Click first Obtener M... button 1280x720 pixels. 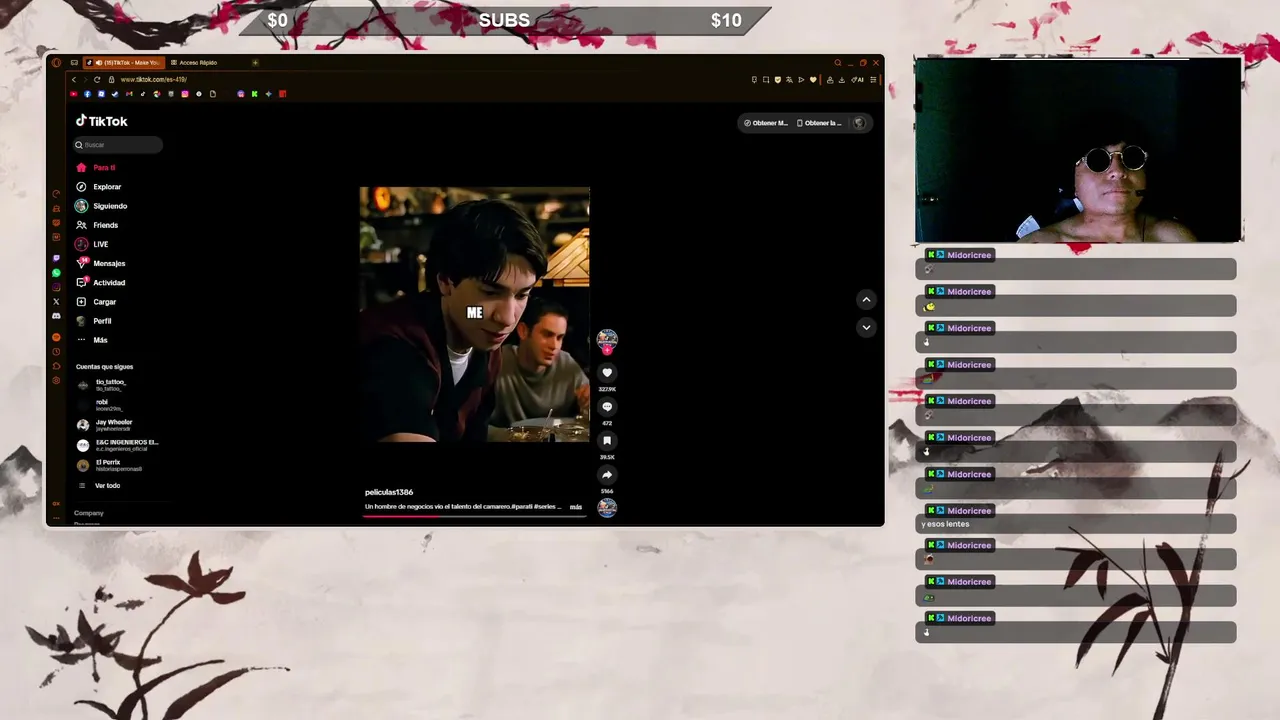tap(766, 123)
